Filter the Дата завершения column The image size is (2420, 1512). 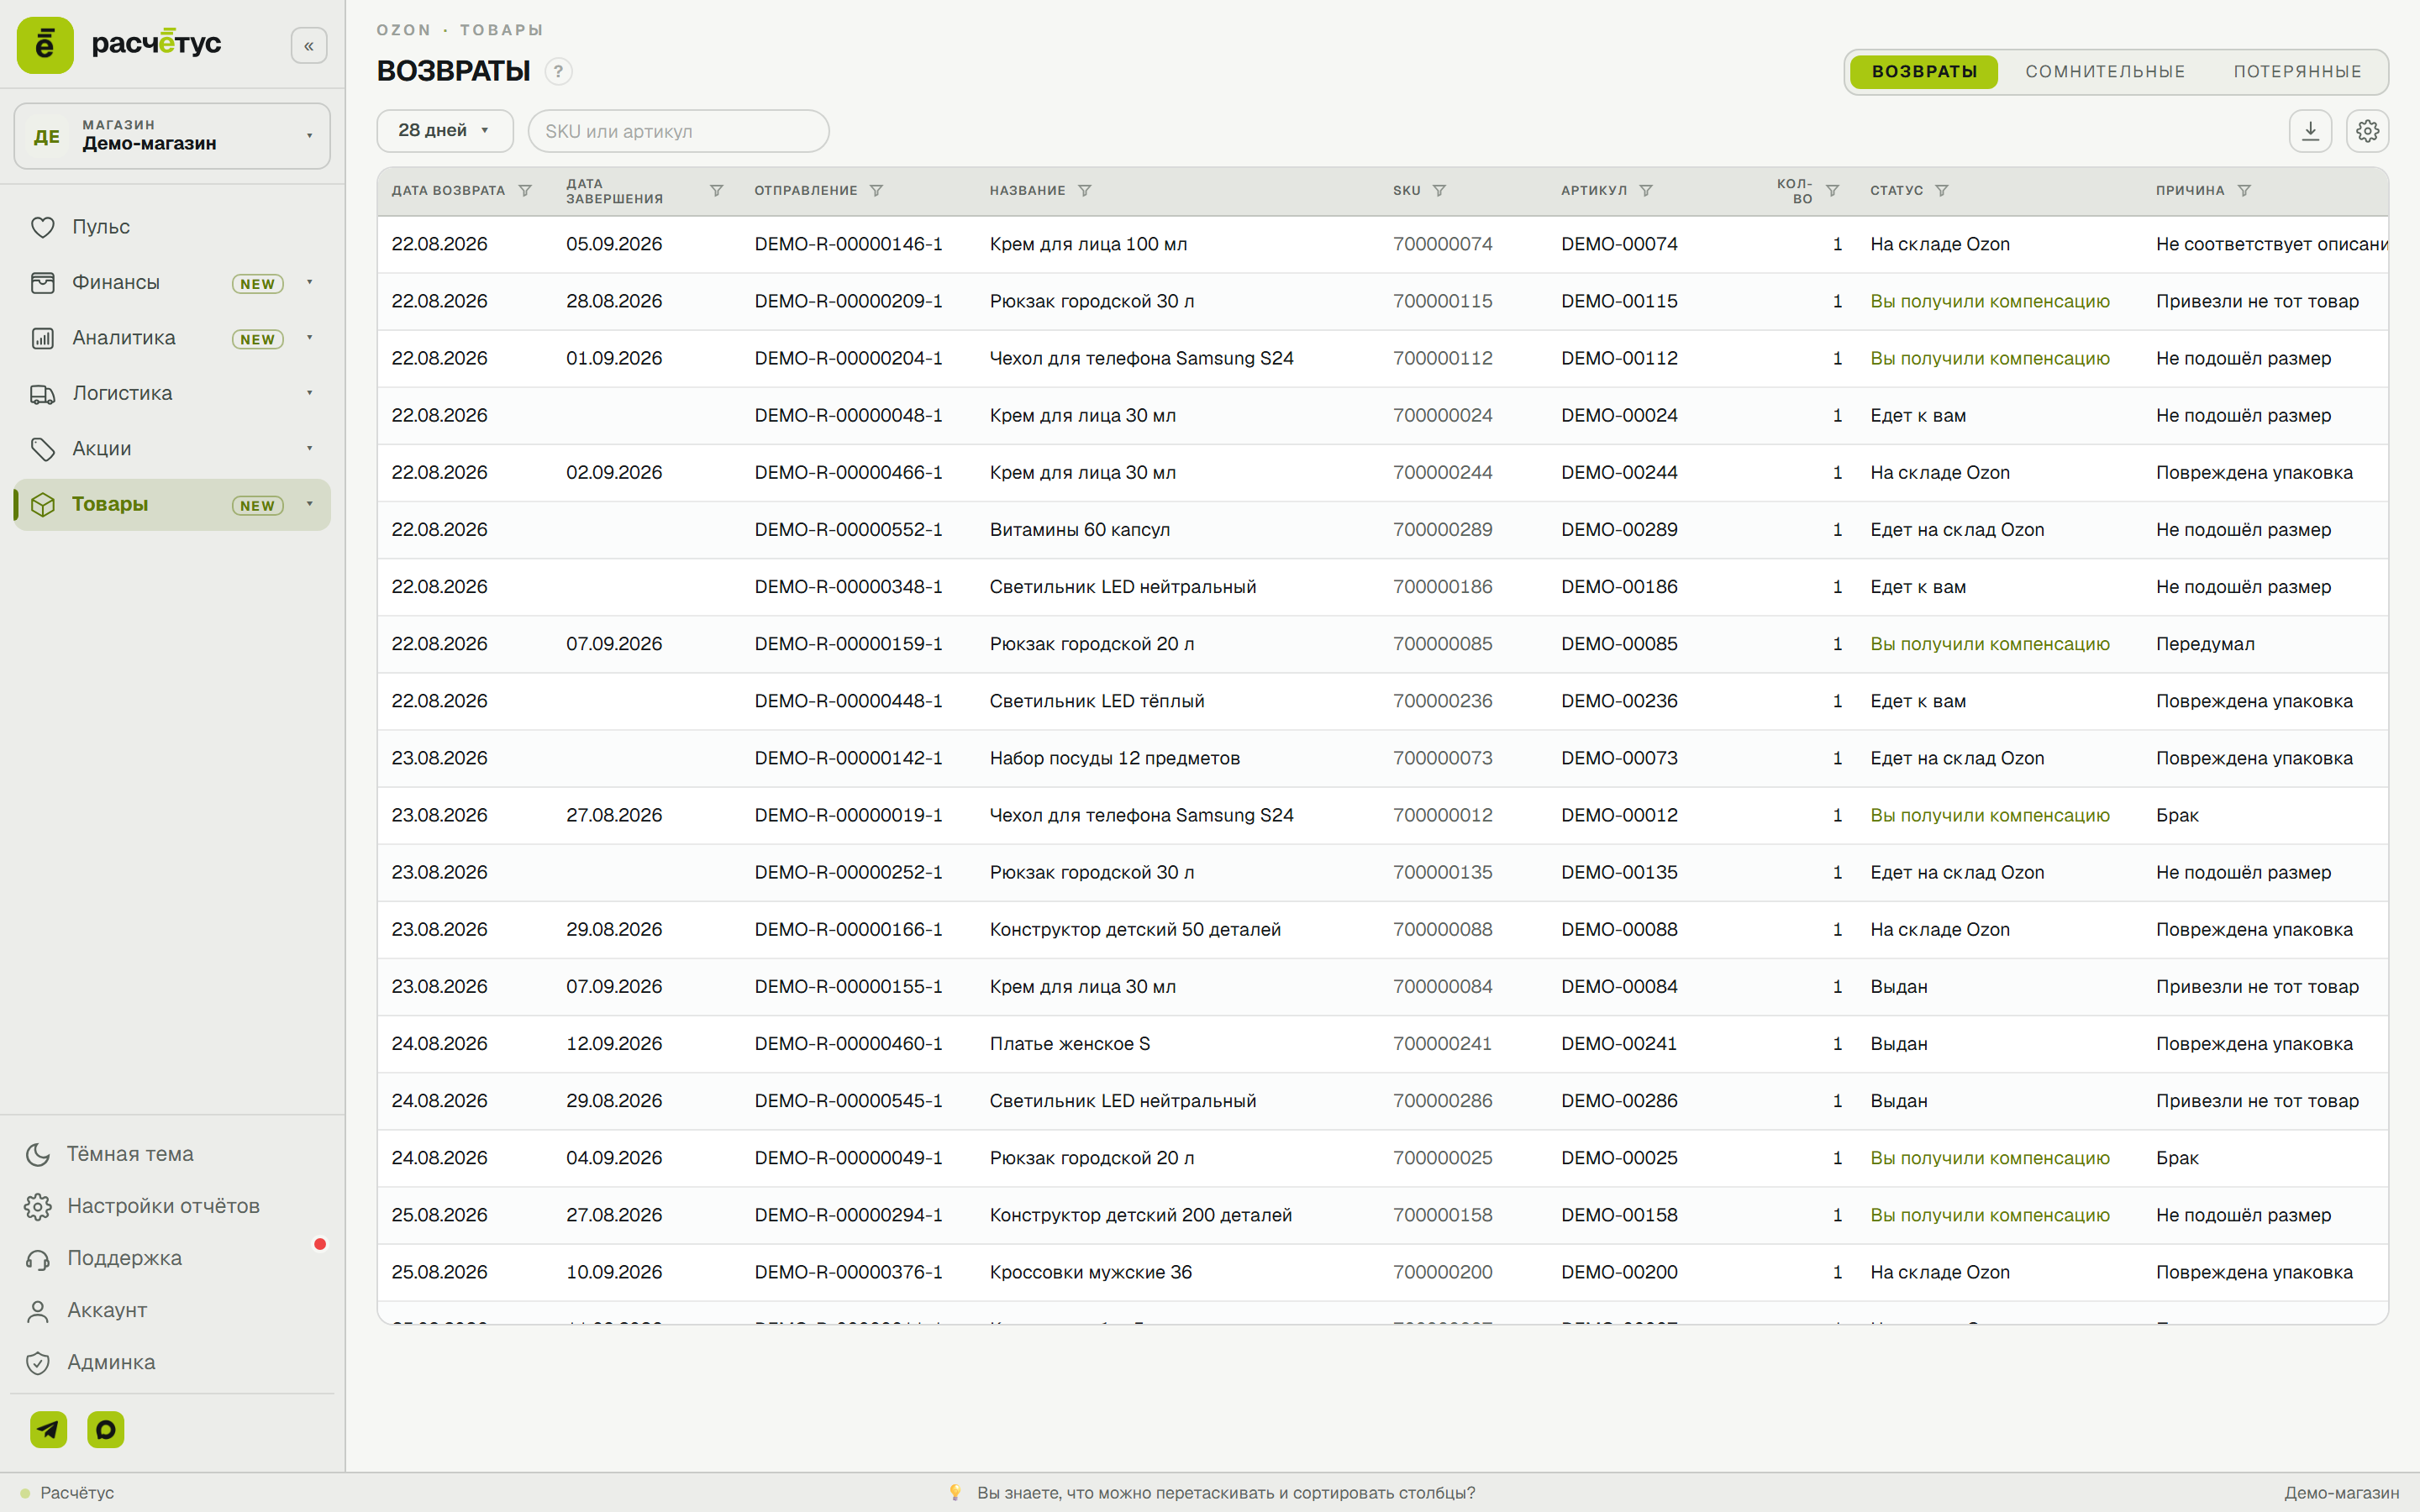[716, 191]
